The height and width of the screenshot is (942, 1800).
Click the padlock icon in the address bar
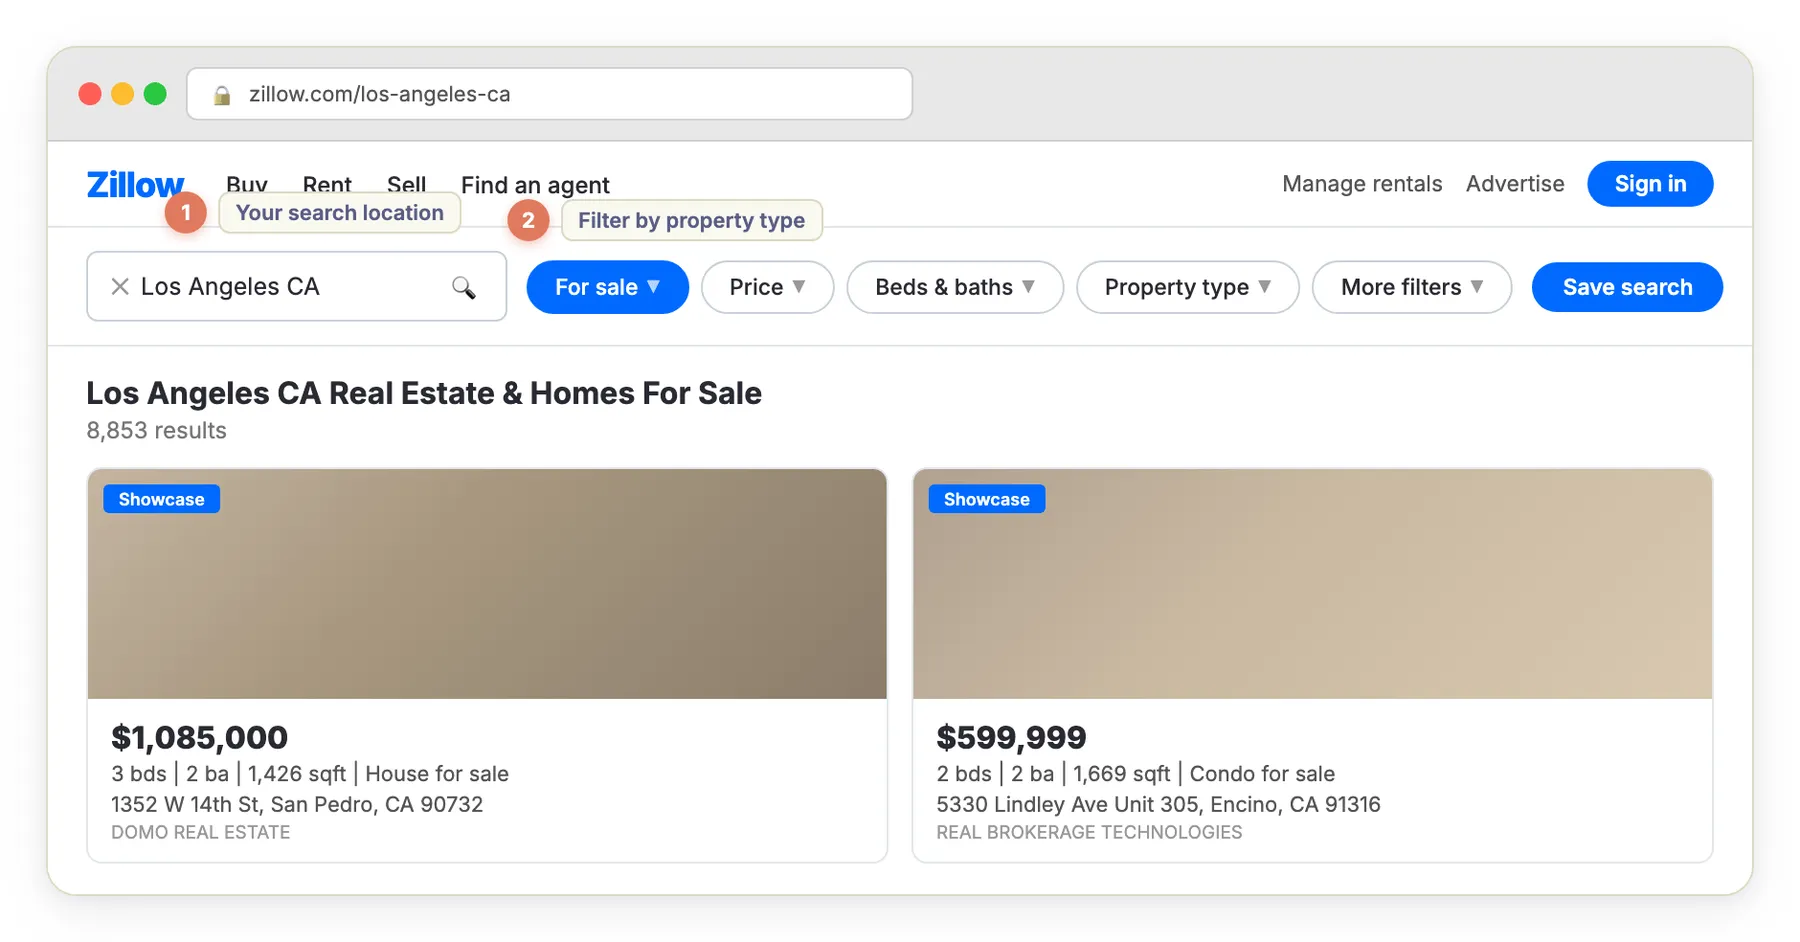tap(221, 94)
